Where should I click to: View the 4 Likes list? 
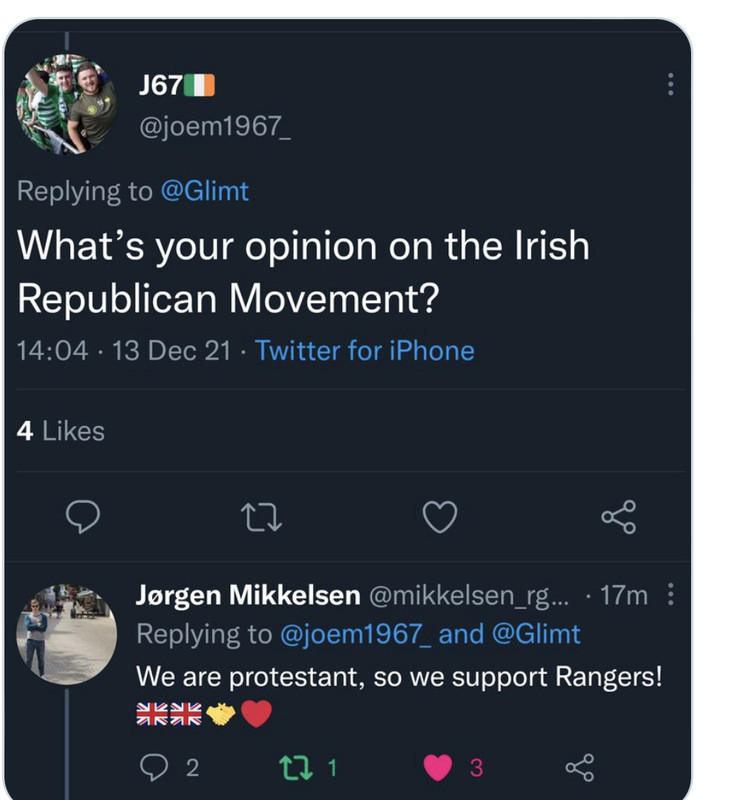[61, 431]
